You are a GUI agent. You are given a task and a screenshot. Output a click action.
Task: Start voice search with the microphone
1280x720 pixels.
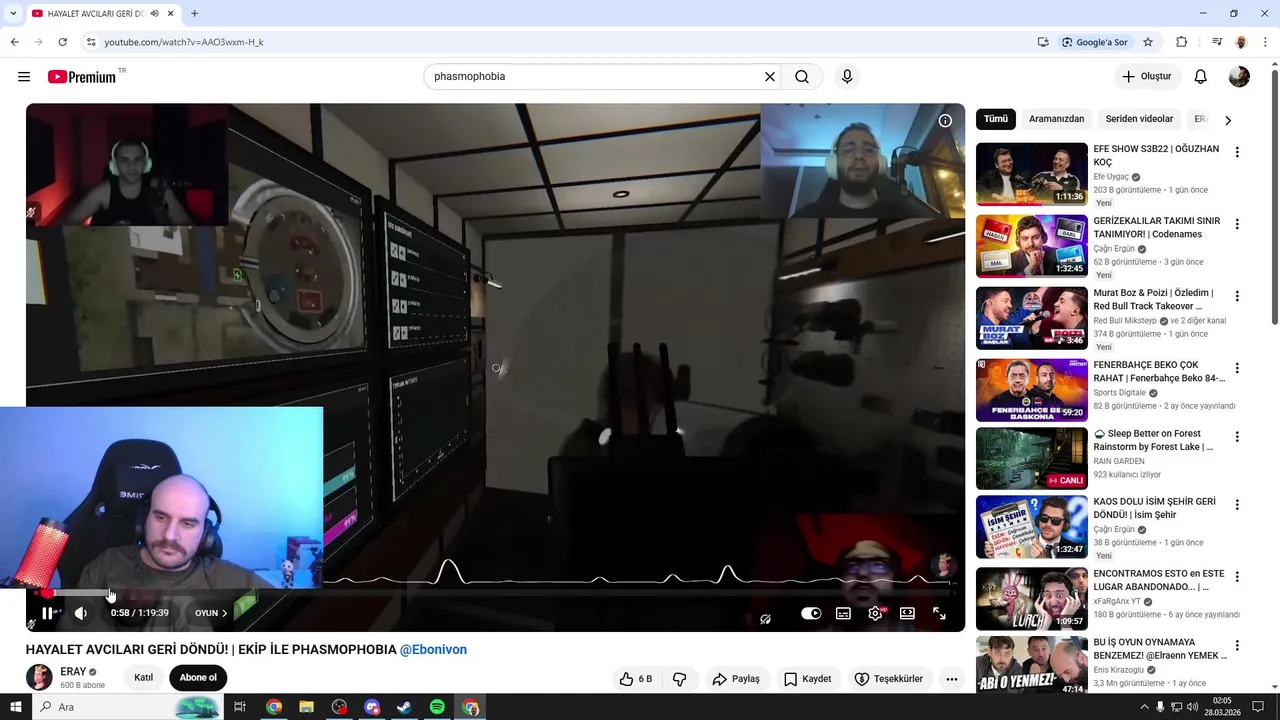pos(847,77)
